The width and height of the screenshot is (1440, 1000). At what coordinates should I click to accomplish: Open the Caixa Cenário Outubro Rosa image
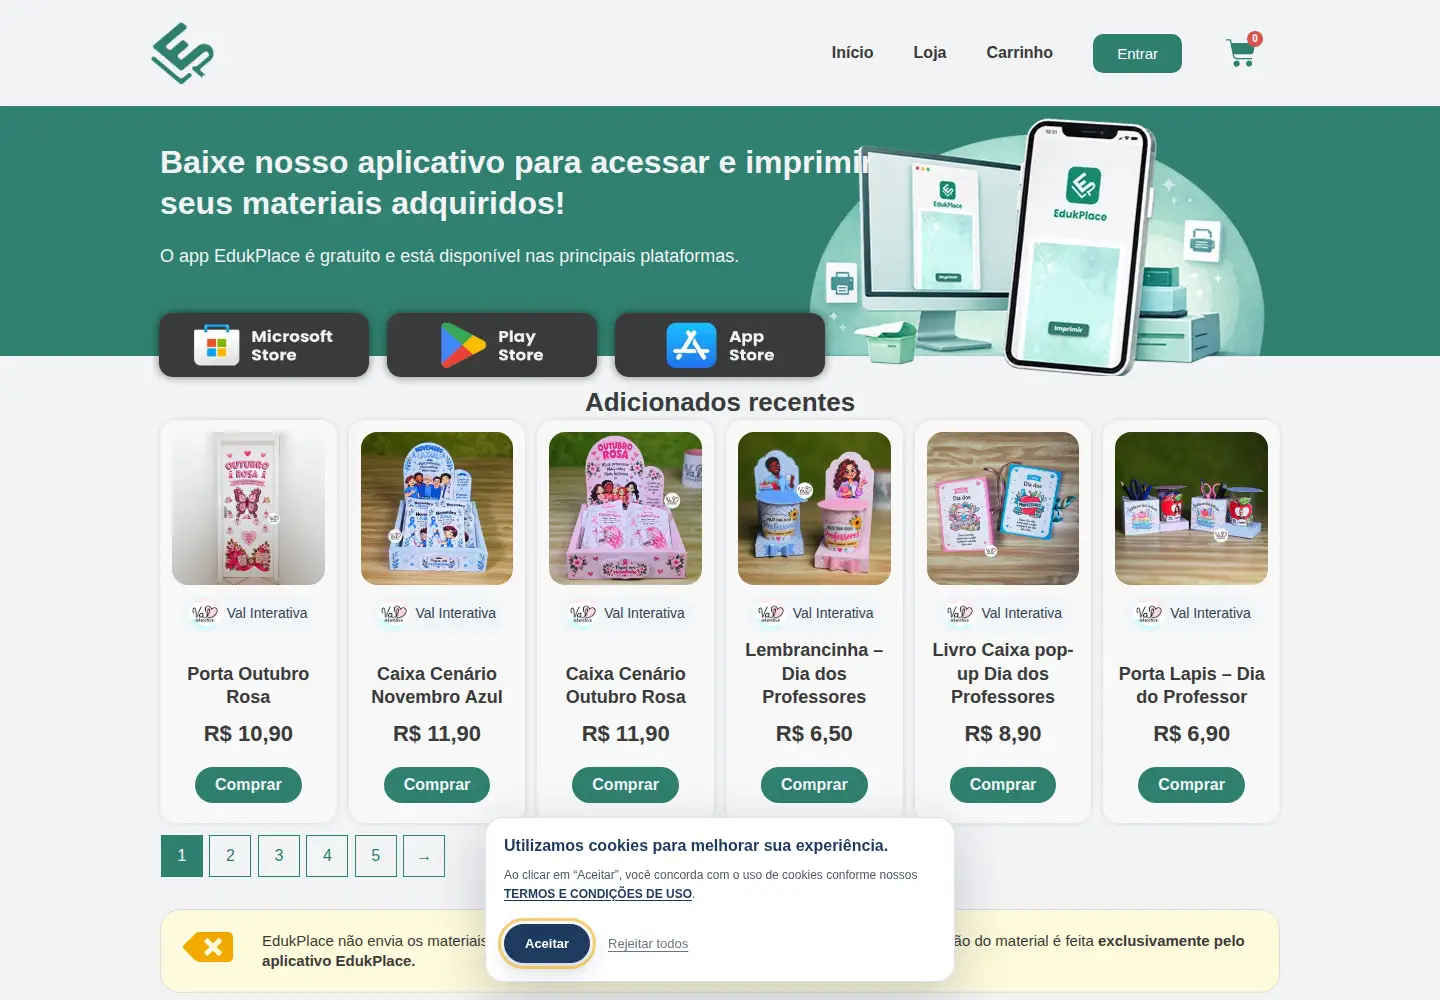(x=625, y=508)
